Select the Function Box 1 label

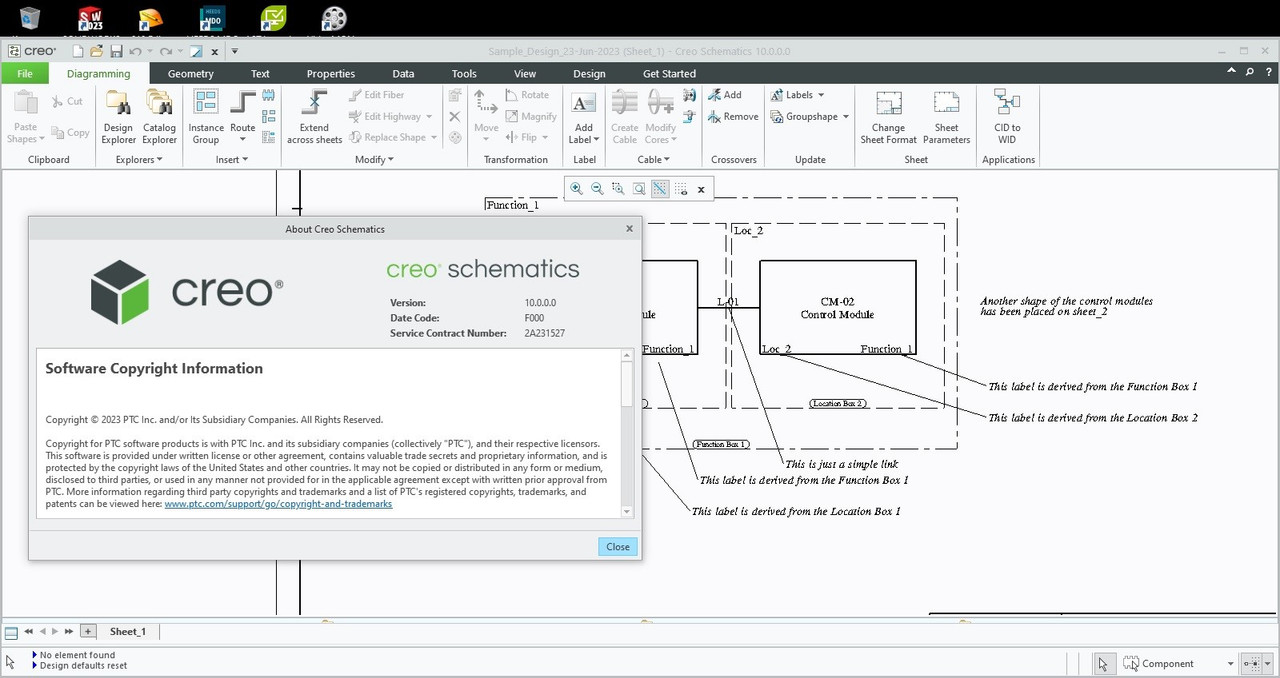[721, 444]
